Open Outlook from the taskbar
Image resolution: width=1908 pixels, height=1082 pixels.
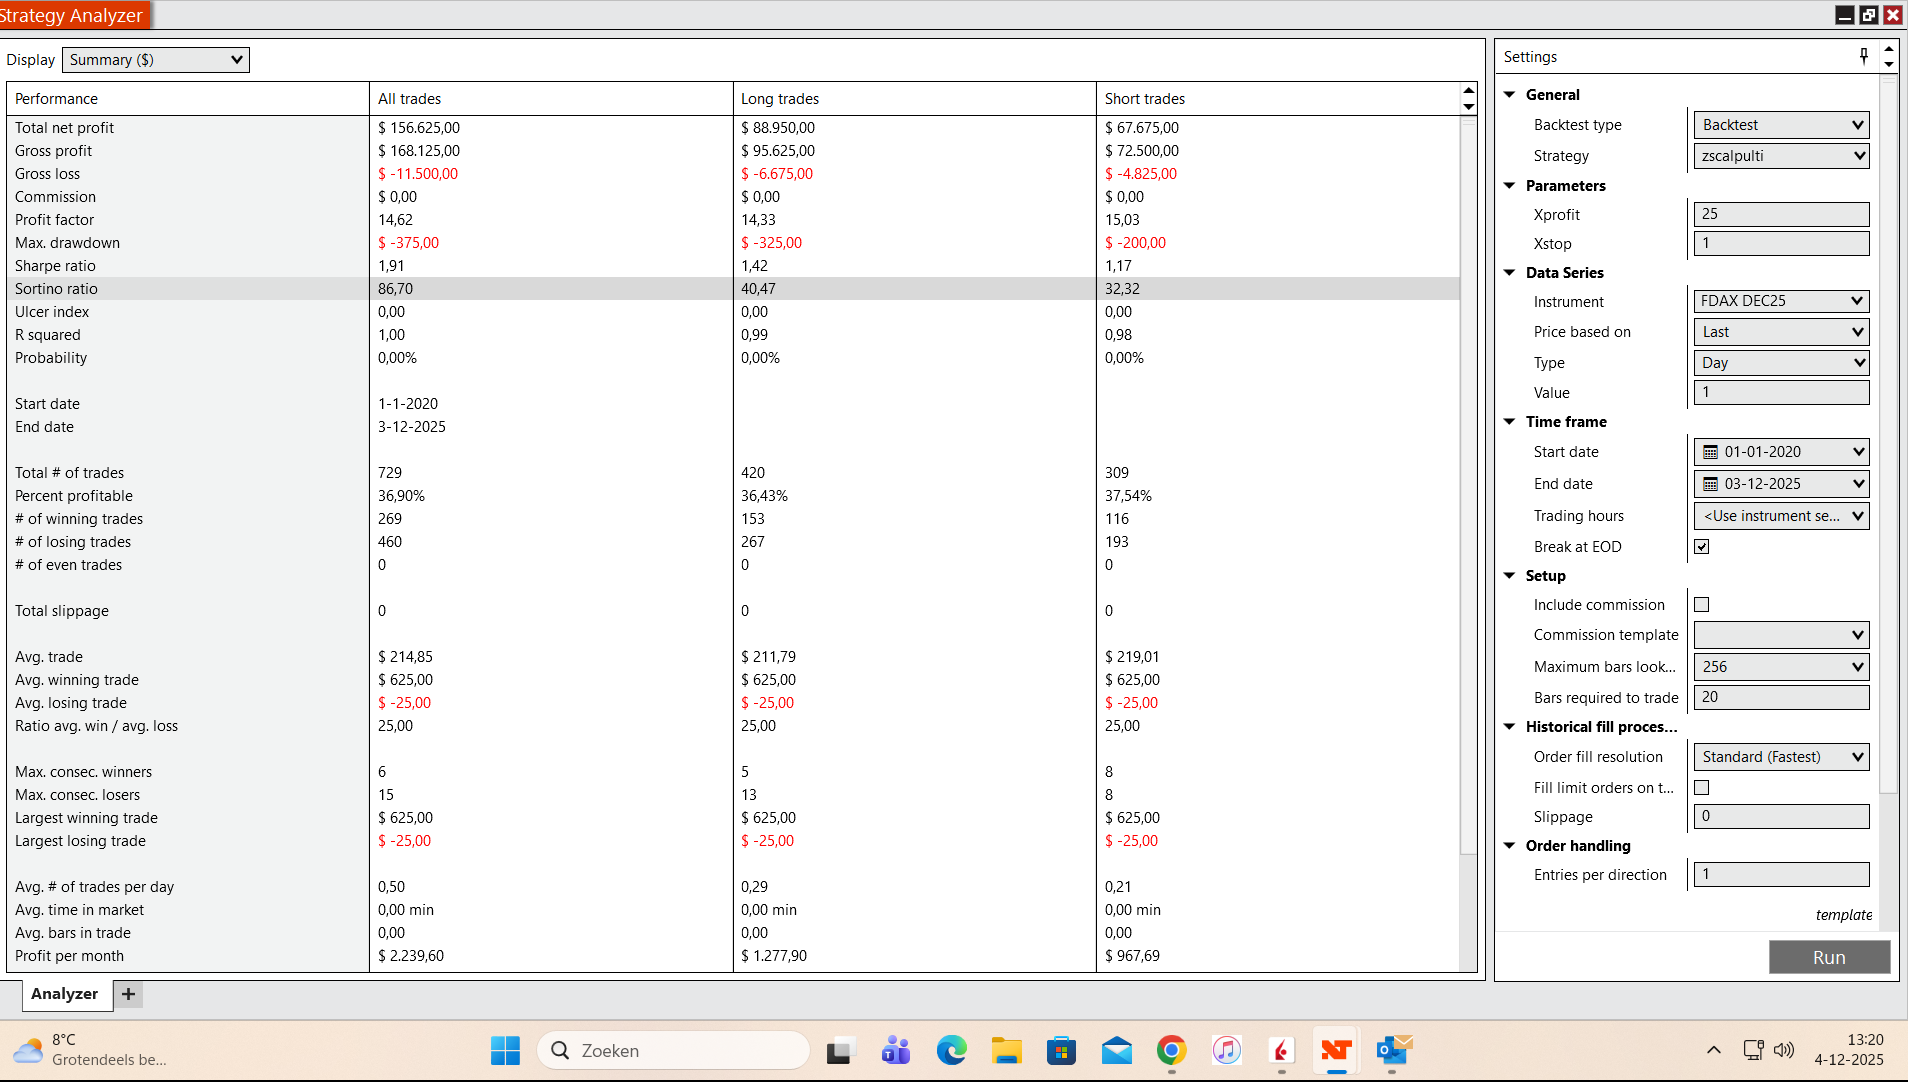click(x=1392, y=1051)
